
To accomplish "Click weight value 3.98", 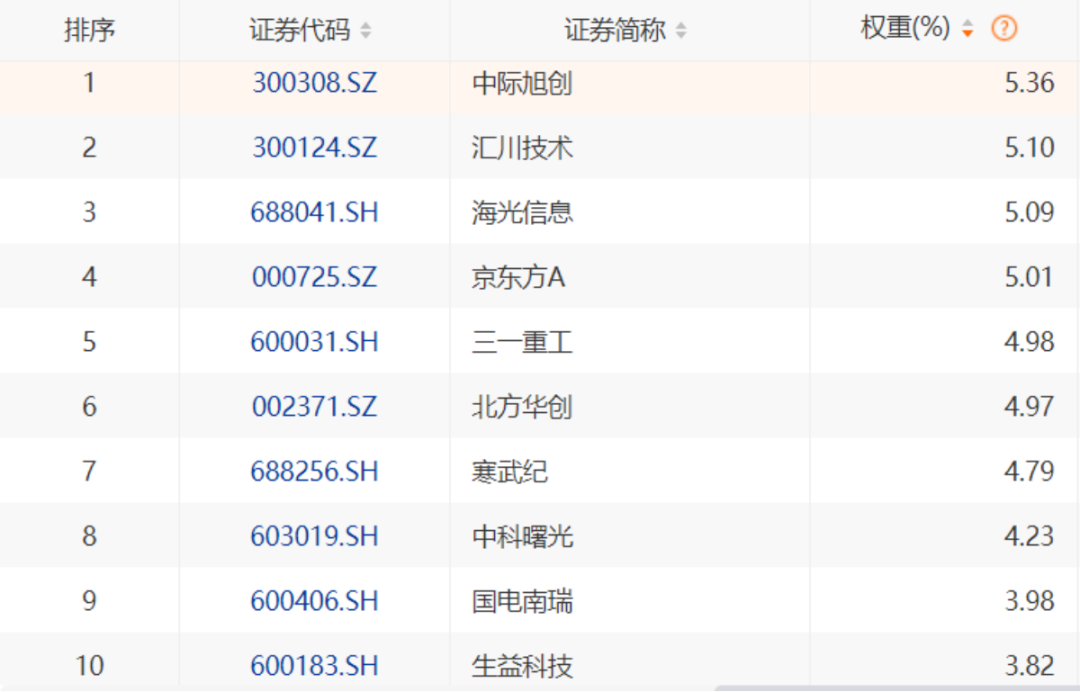I will (x=1030, y=601).
